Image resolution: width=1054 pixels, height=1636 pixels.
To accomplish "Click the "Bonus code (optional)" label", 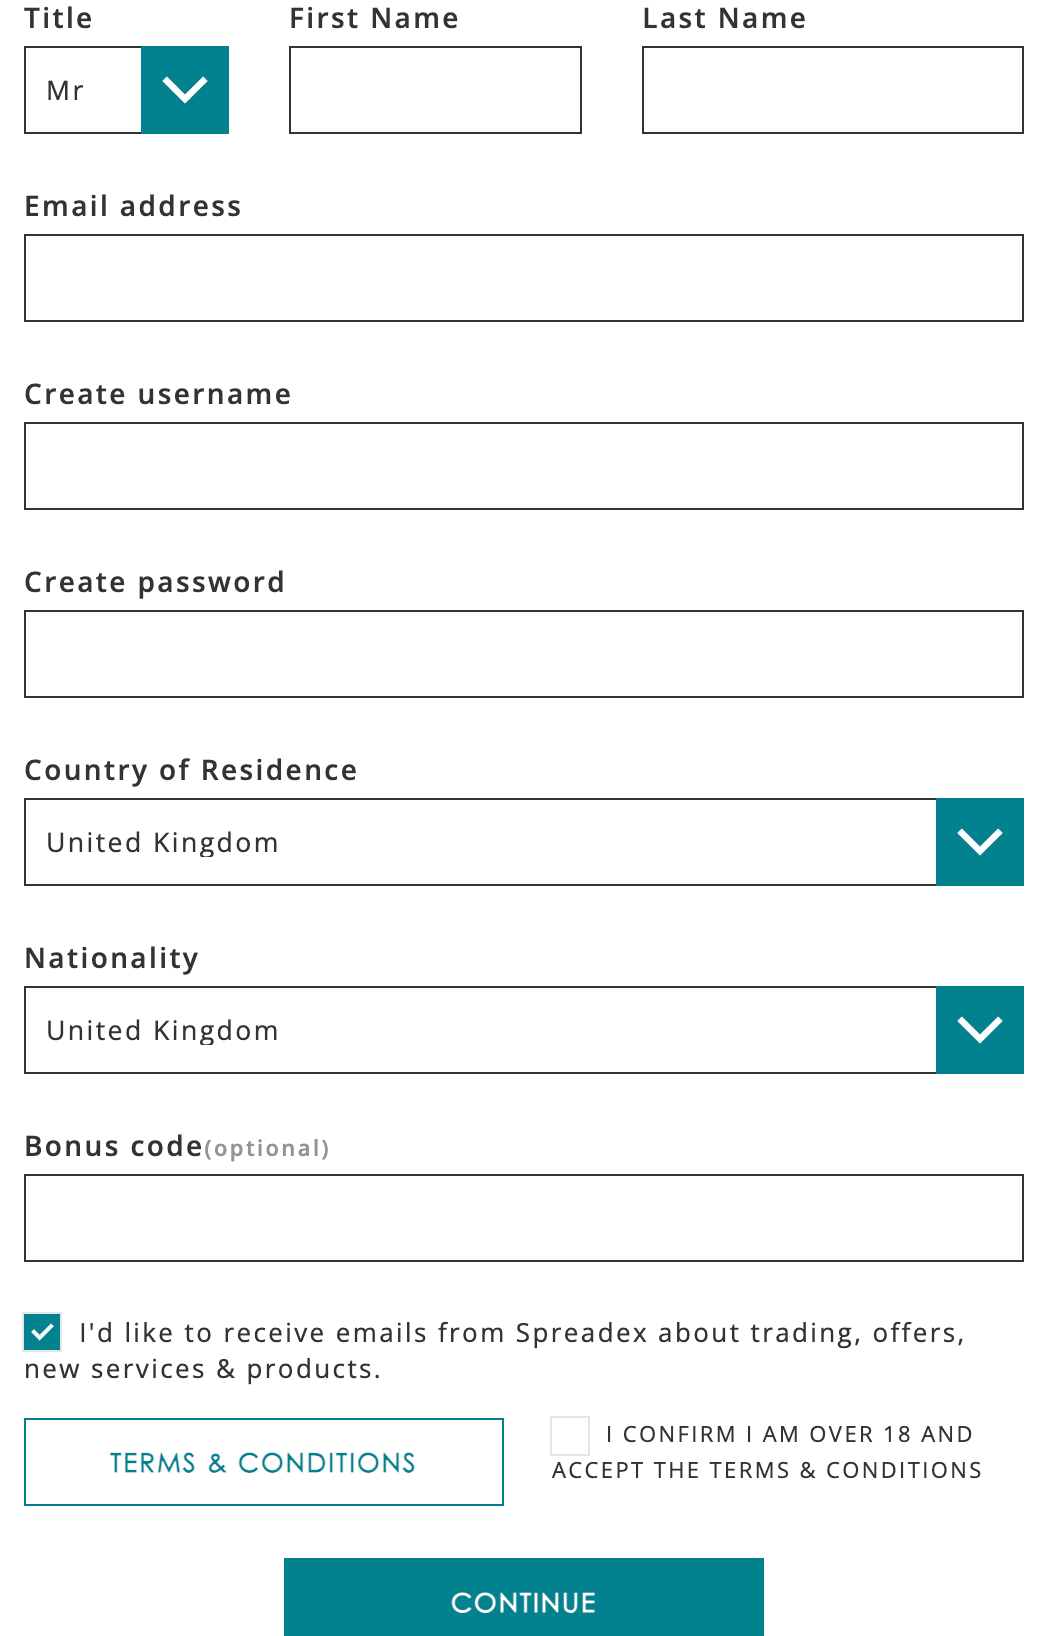I will [177, 1146].
